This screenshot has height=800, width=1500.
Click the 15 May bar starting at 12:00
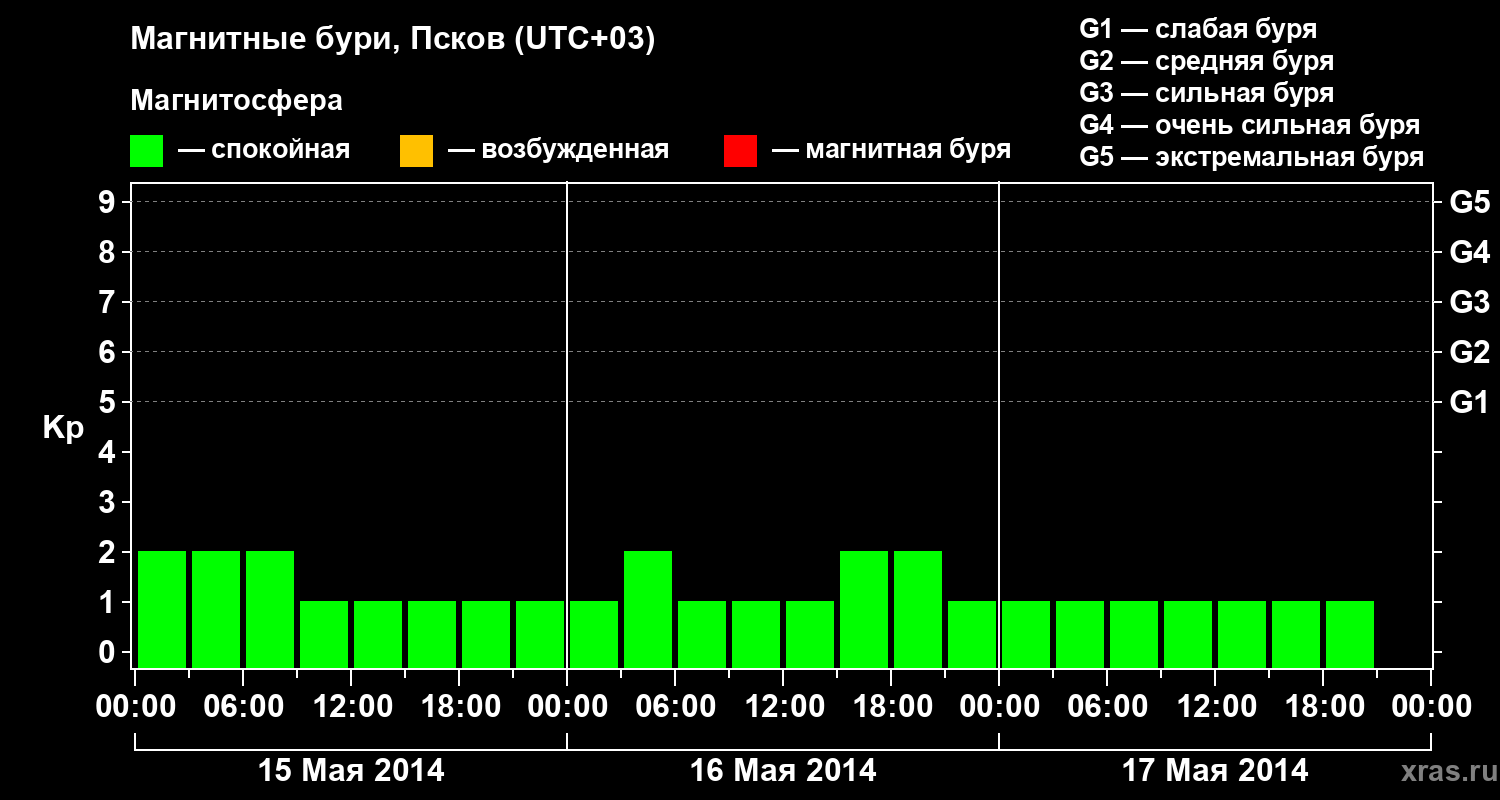378,634
